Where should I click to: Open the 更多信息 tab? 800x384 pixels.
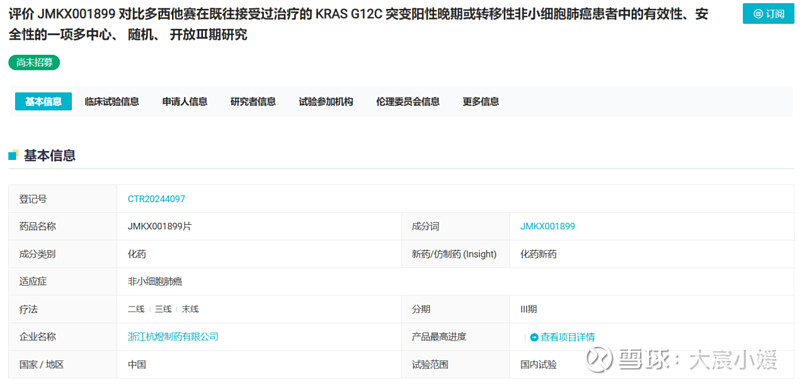click(x=481, y=101)
